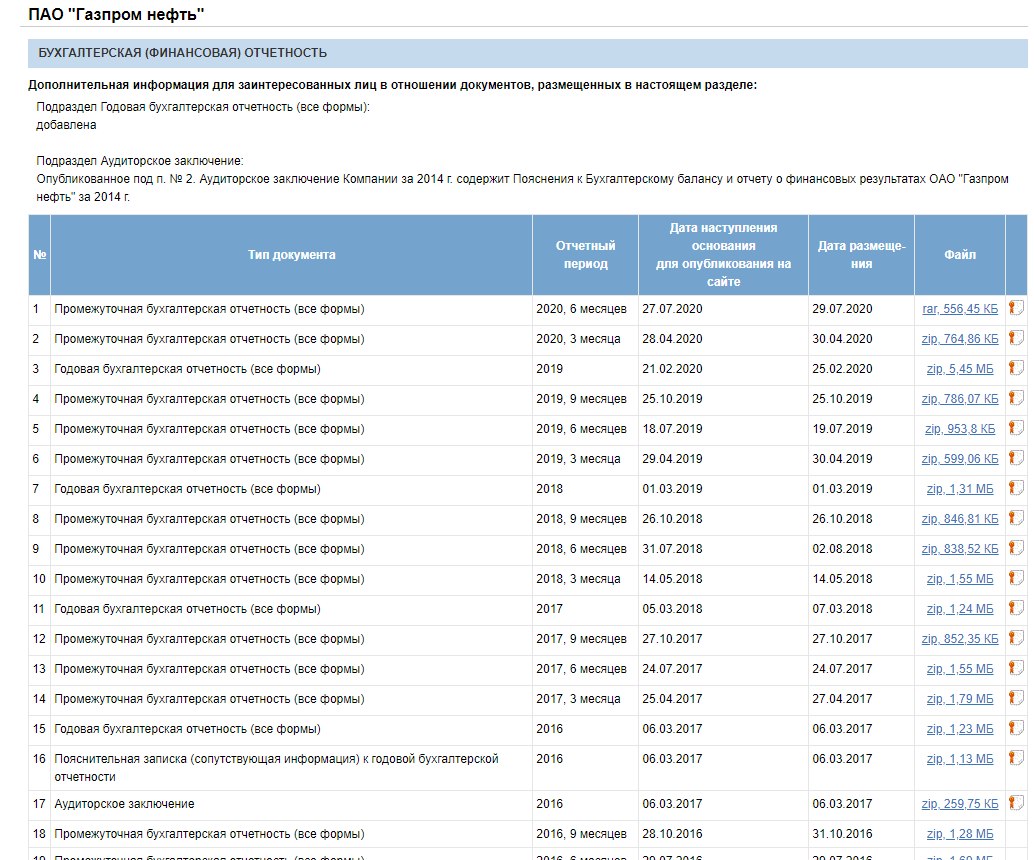
Task: Click the signature icon for 2020, 6 месяцев row
Action: [1016, 308]
